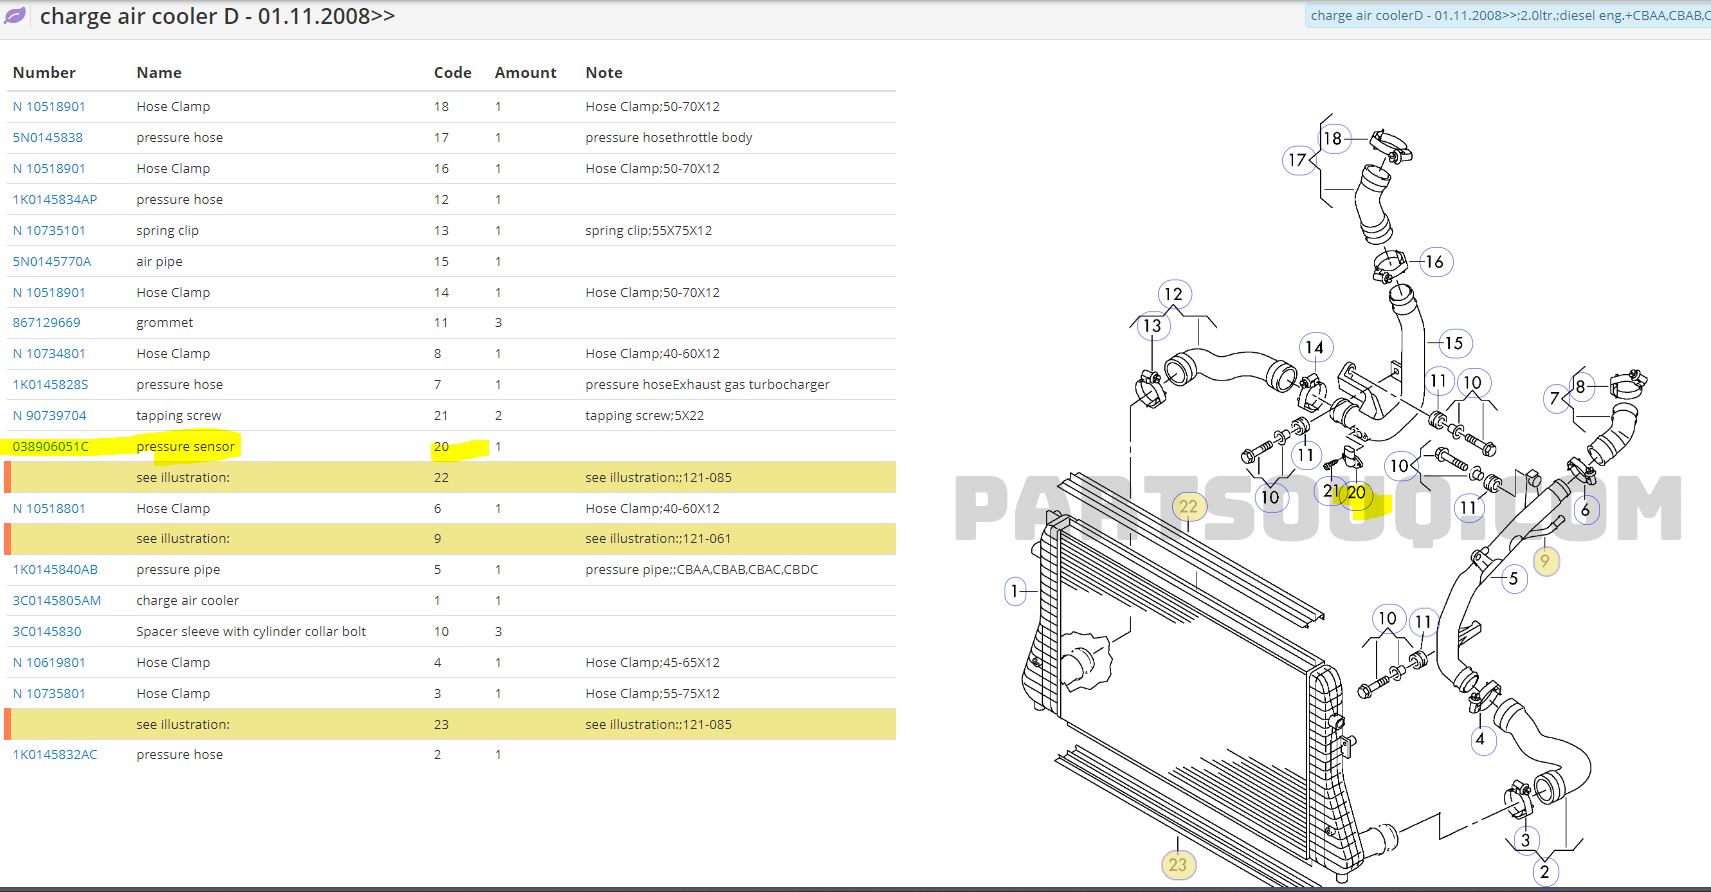Select yellow callout bubble 23 below the cooler
The height and width of the screenshot is (892, 1711).
[1177, 865]
